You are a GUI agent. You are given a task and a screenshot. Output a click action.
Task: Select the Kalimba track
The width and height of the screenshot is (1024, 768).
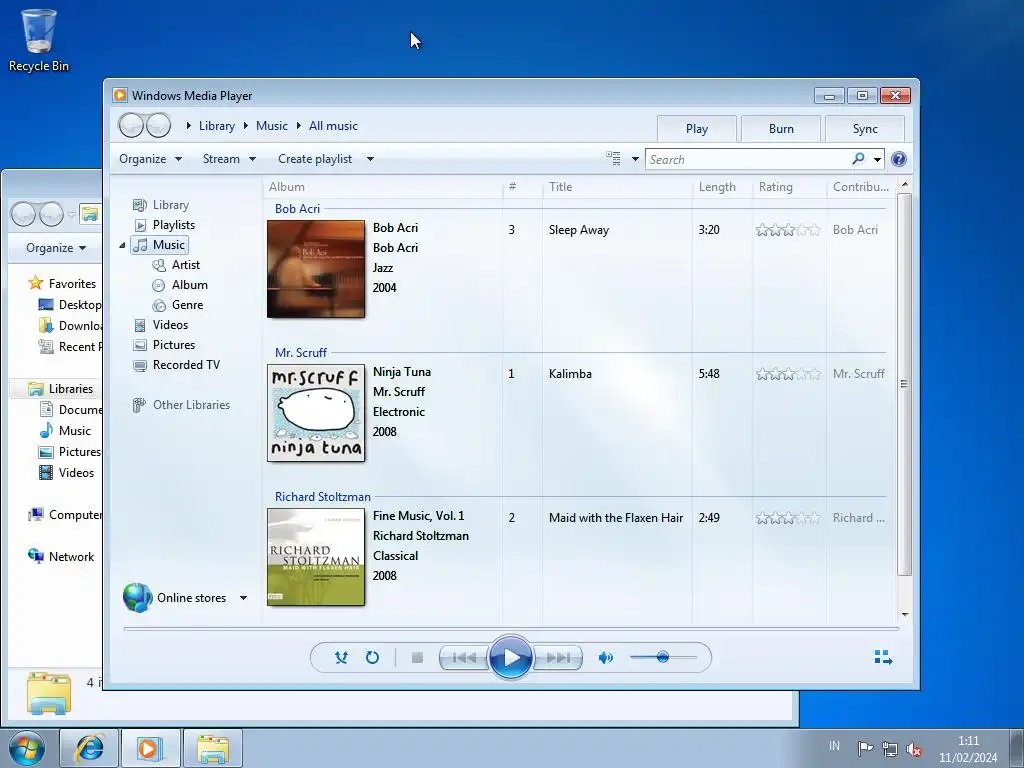point(570,374)
